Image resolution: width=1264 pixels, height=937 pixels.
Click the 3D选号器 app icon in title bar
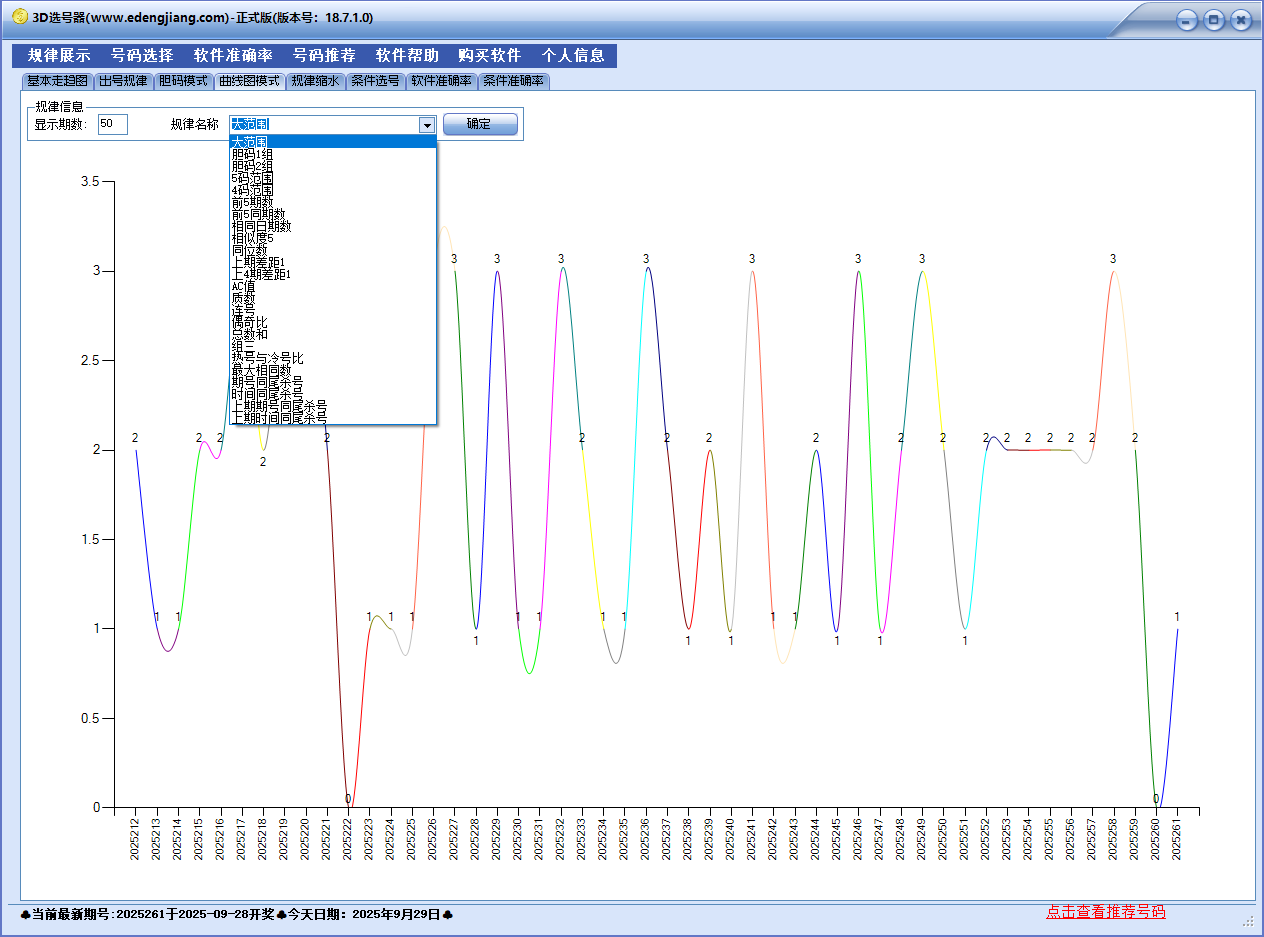(19, 17)
